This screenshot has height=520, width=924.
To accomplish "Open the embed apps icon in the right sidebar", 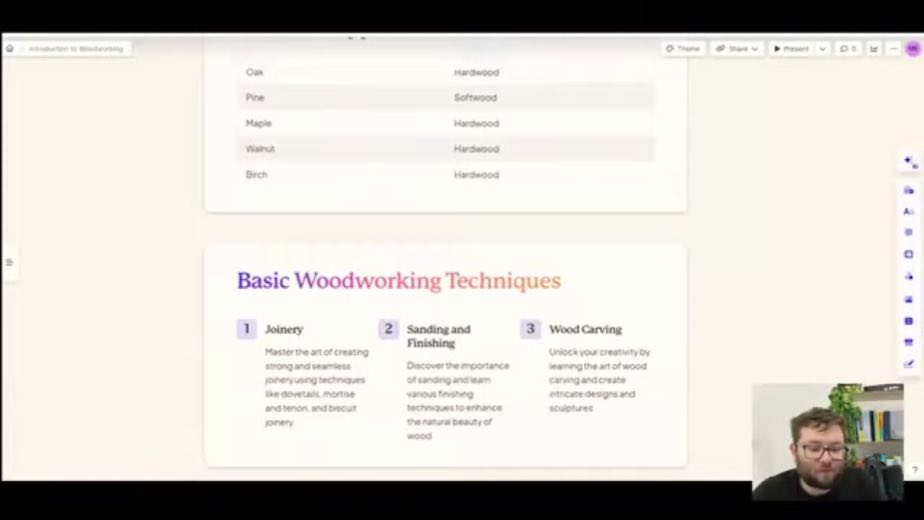I will (x=909, y=343).
